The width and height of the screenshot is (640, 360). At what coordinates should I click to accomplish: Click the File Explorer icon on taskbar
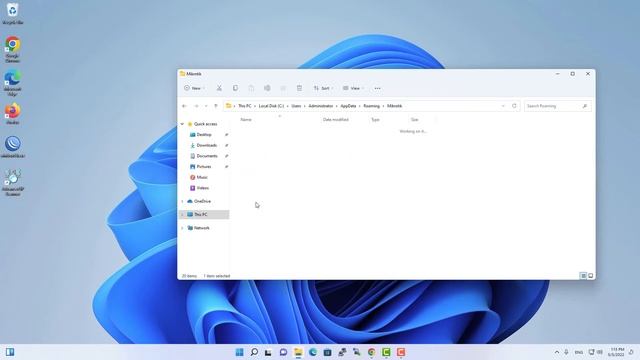point(298,352)
